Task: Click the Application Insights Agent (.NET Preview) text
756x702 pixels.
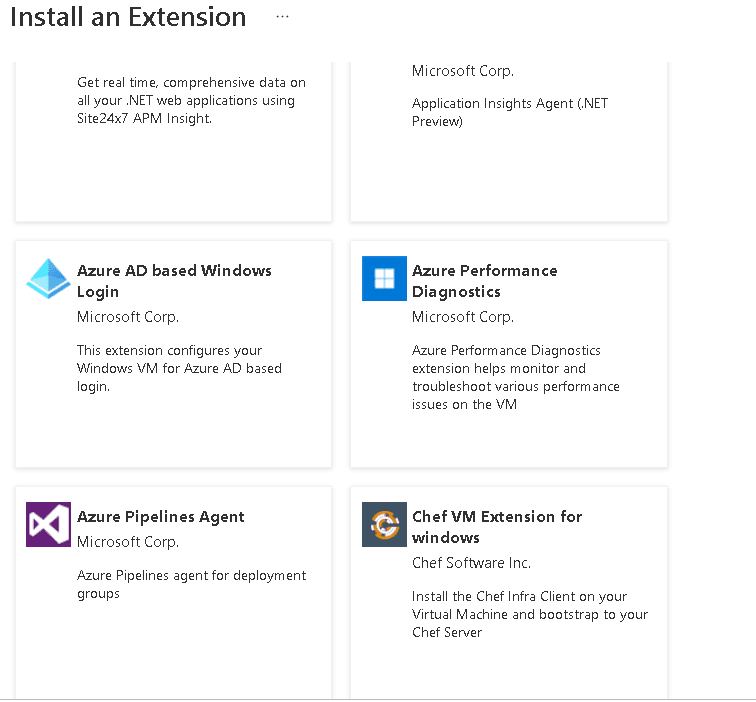Action: 510,112
